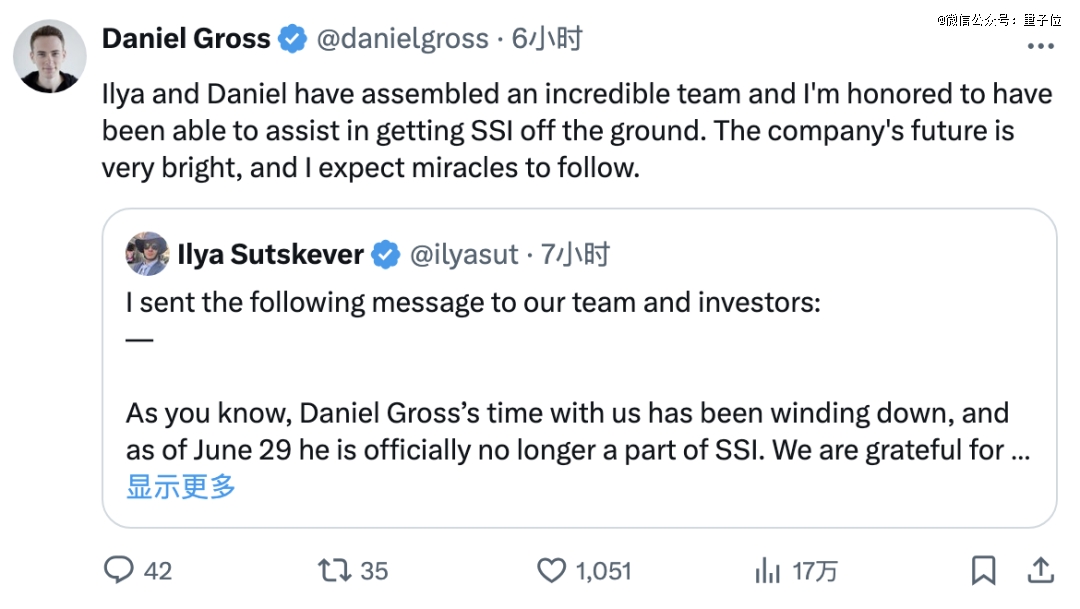
Task: Click Daniel Gross's verified badge
Action: (292, 39)
